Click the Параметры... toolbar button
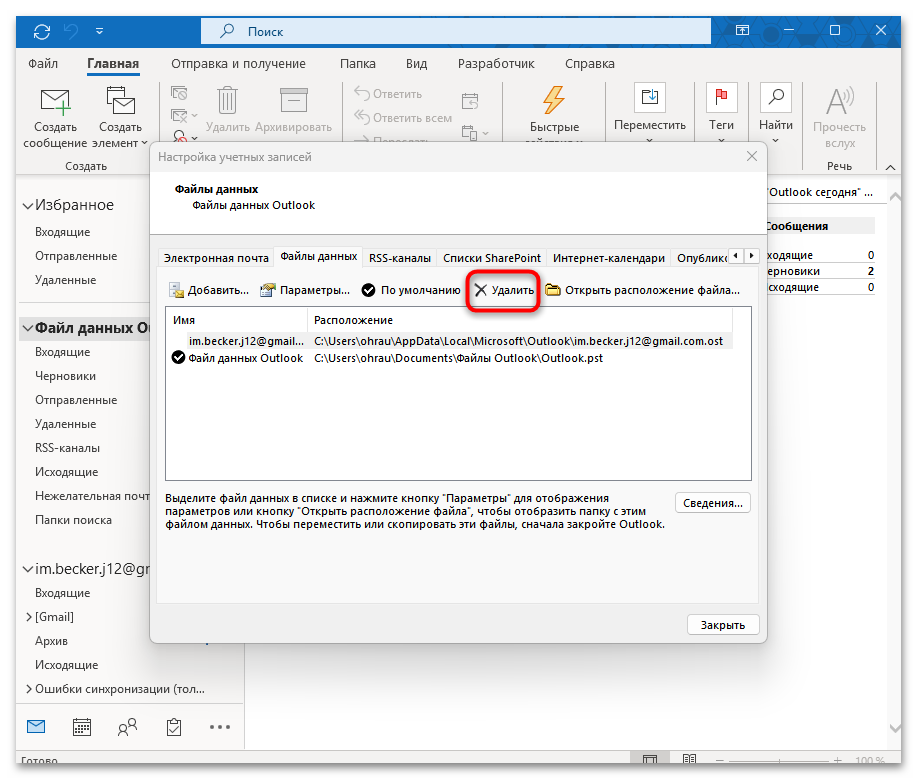Screen dimensions: 917x779 pos(305,290)
